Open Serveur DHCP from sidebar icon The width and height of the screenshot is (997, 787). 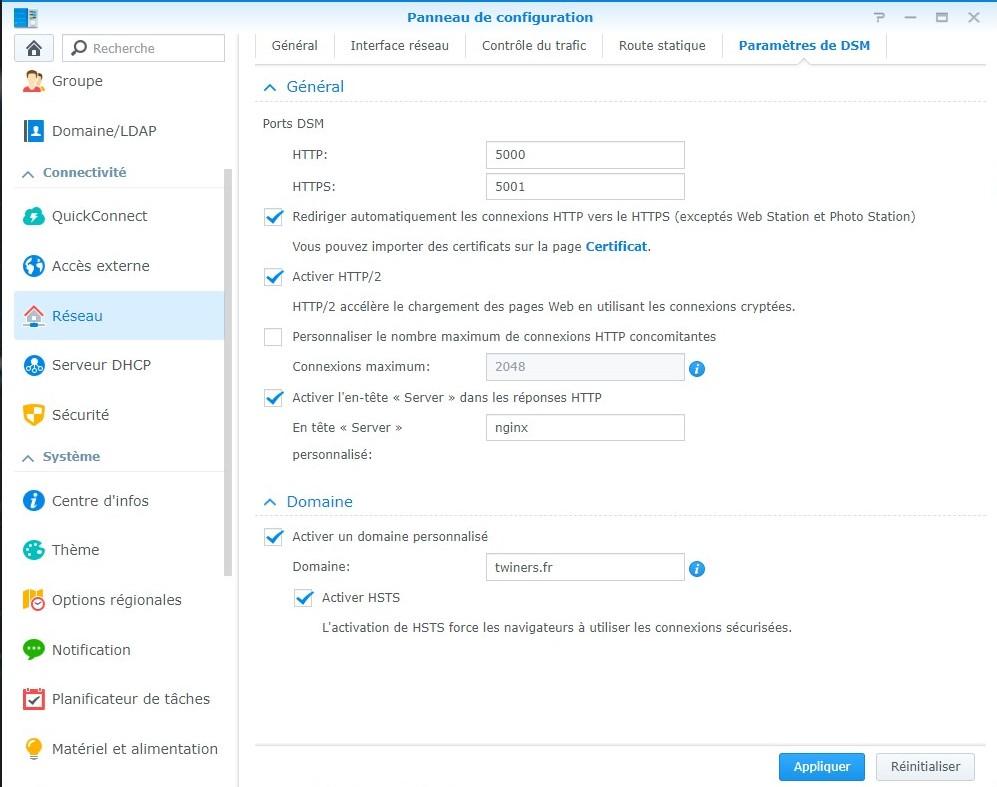pos(34,365)
